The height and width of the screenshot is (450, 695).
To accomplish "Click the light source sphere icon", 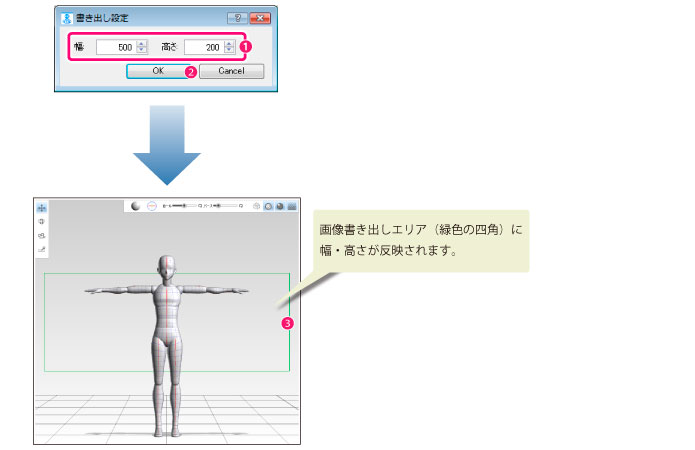I will tap(136, 206).
